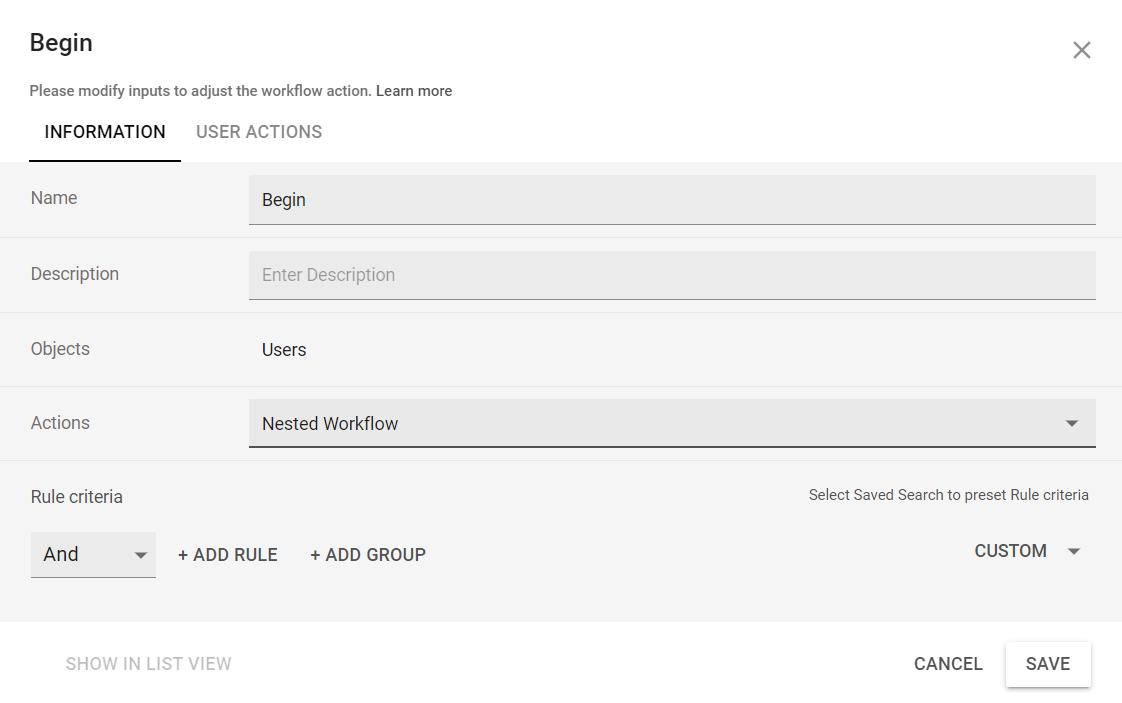Open the Learn more link

413,91
